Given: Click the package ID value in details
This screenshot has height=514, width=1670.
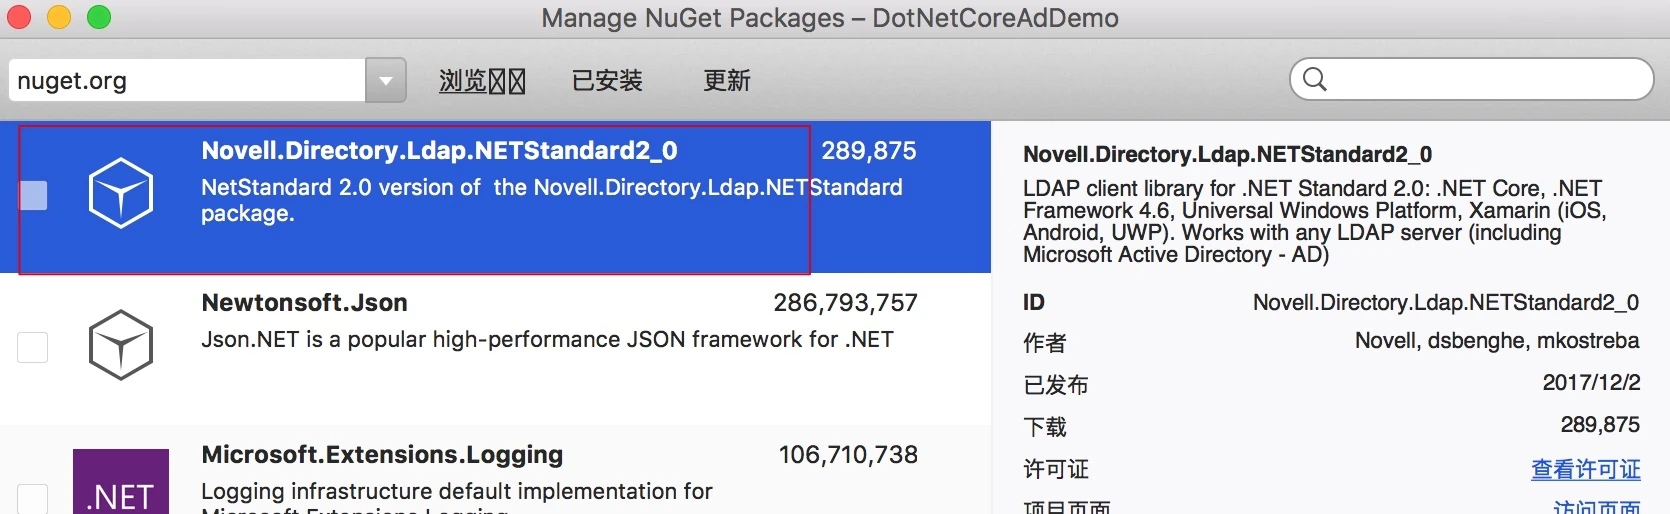Looking at the screenshot, I should coord(1446,303).
